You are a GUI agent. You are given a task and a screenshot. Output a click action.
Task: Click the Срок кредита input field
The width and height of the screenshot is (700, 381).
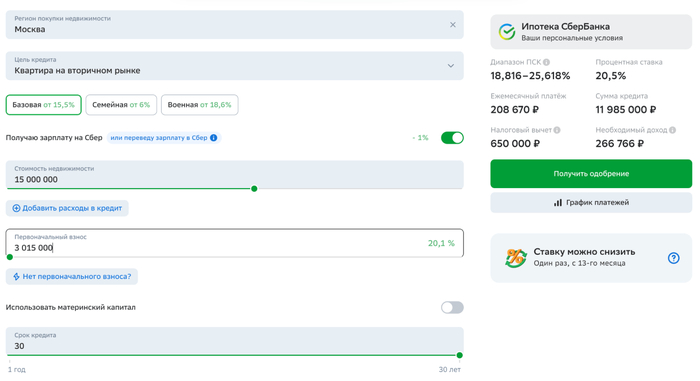pyautogui.click(x=234, y=341)
